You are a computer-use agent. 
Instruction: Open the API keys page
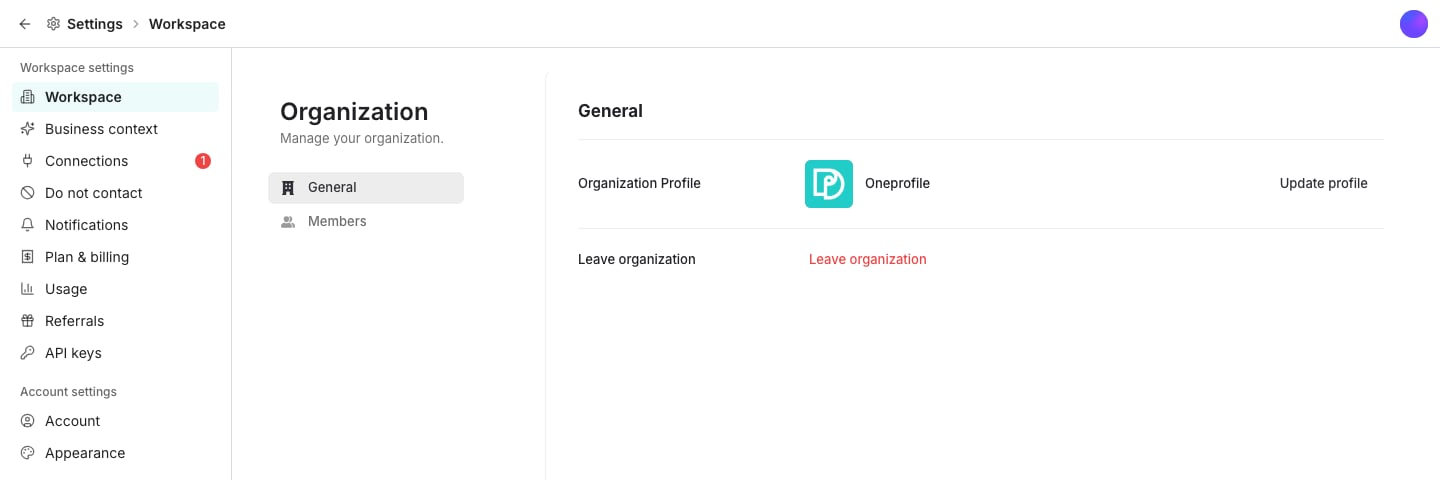click(x=115, y=353)
